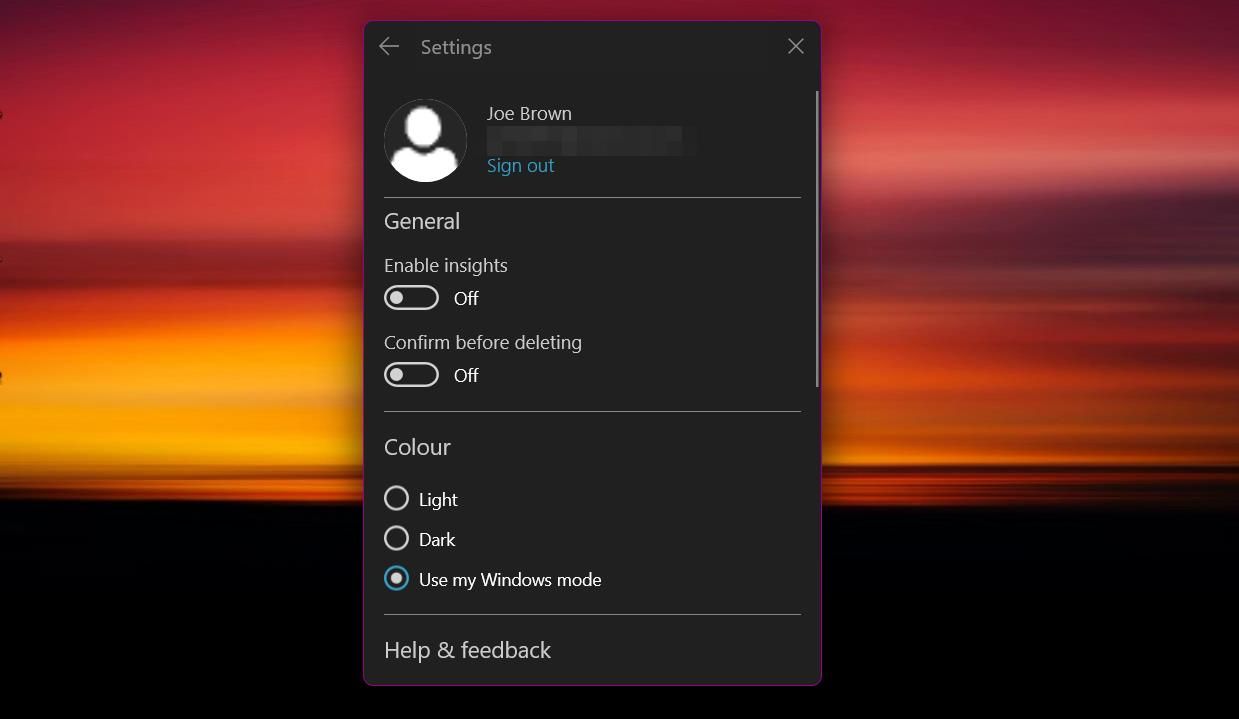
Task: Select Use my Windows mode
Action: point(396,578)
